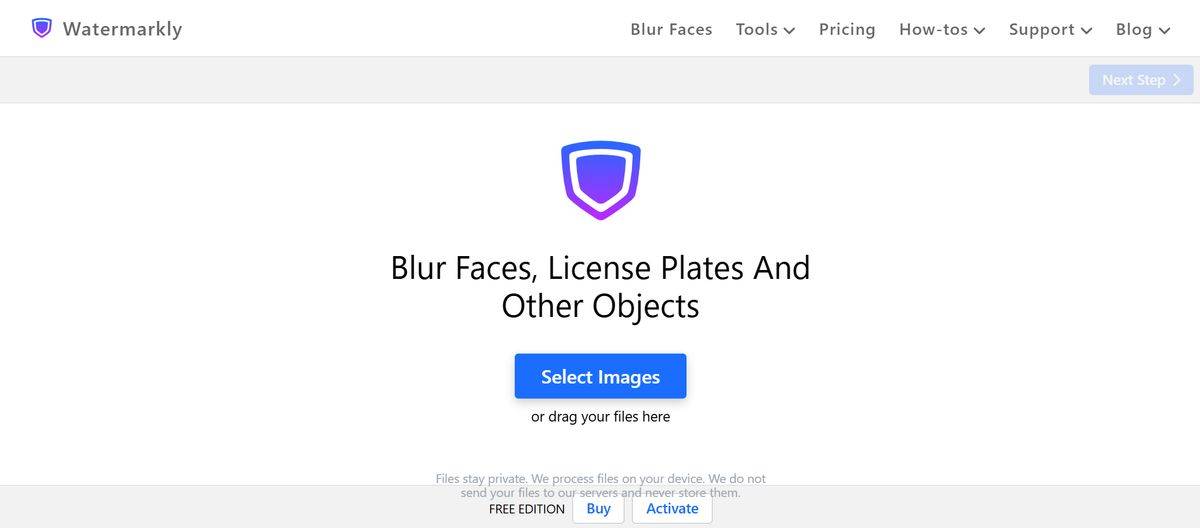1200x528 pixels.
Task: Click the FREE EDITION label
Action: point(526,510)
